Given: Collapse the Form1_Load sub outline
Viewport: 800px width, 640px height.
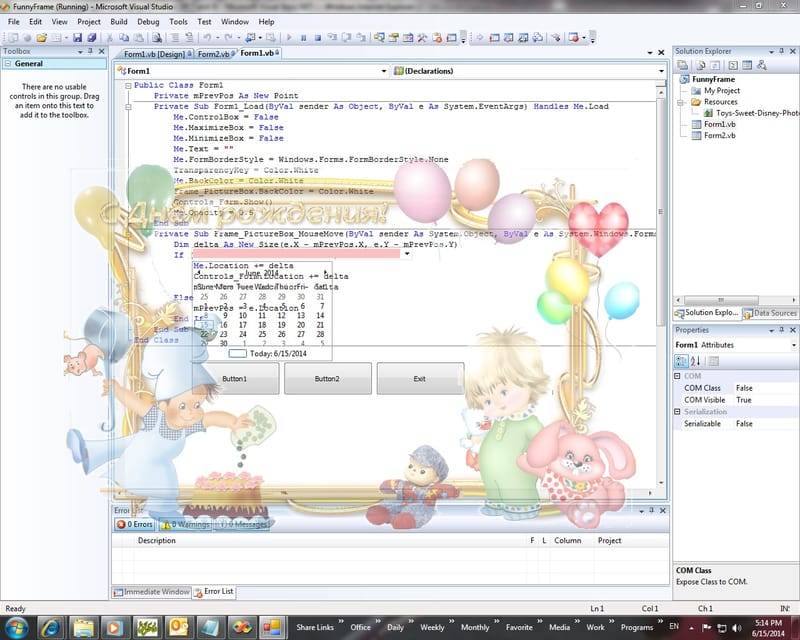Looking at the screenshot, I should (129, 107).
